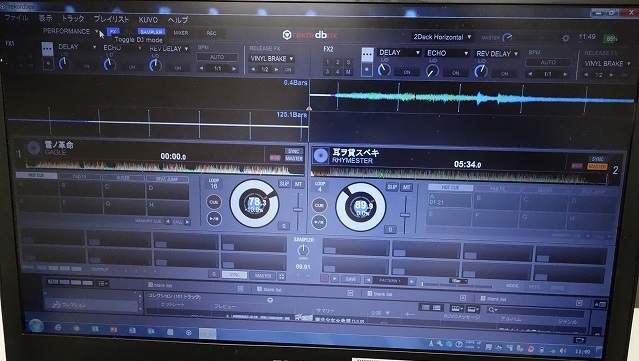Click the sampler sequencer record button
The image size is (639, 361).
tap(324, 279)
